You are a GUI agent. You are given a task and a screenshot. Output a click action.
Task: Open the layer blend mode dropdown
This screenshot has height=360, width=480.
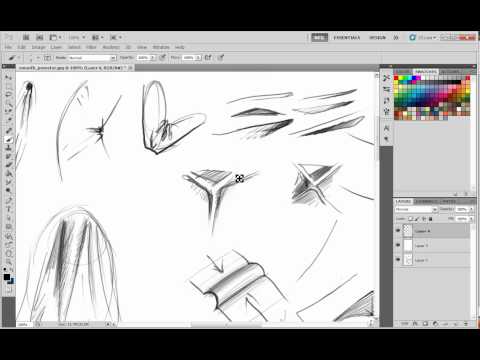(x=416, y=209)
